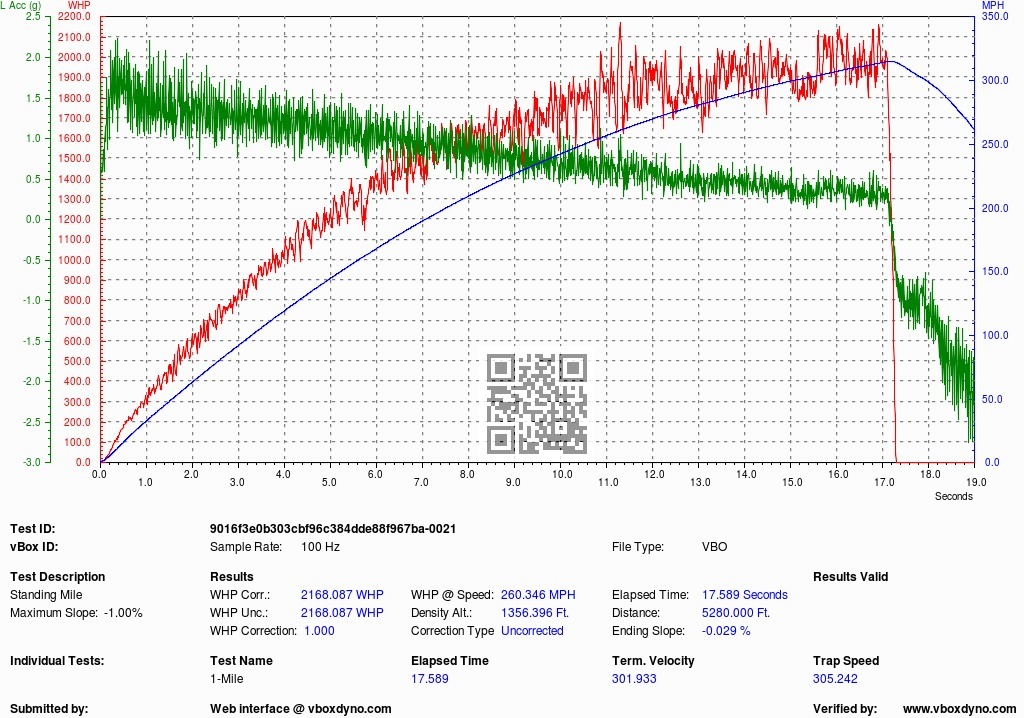Click the Density Alt. 1356.396 Ft. value

[535, 613]
